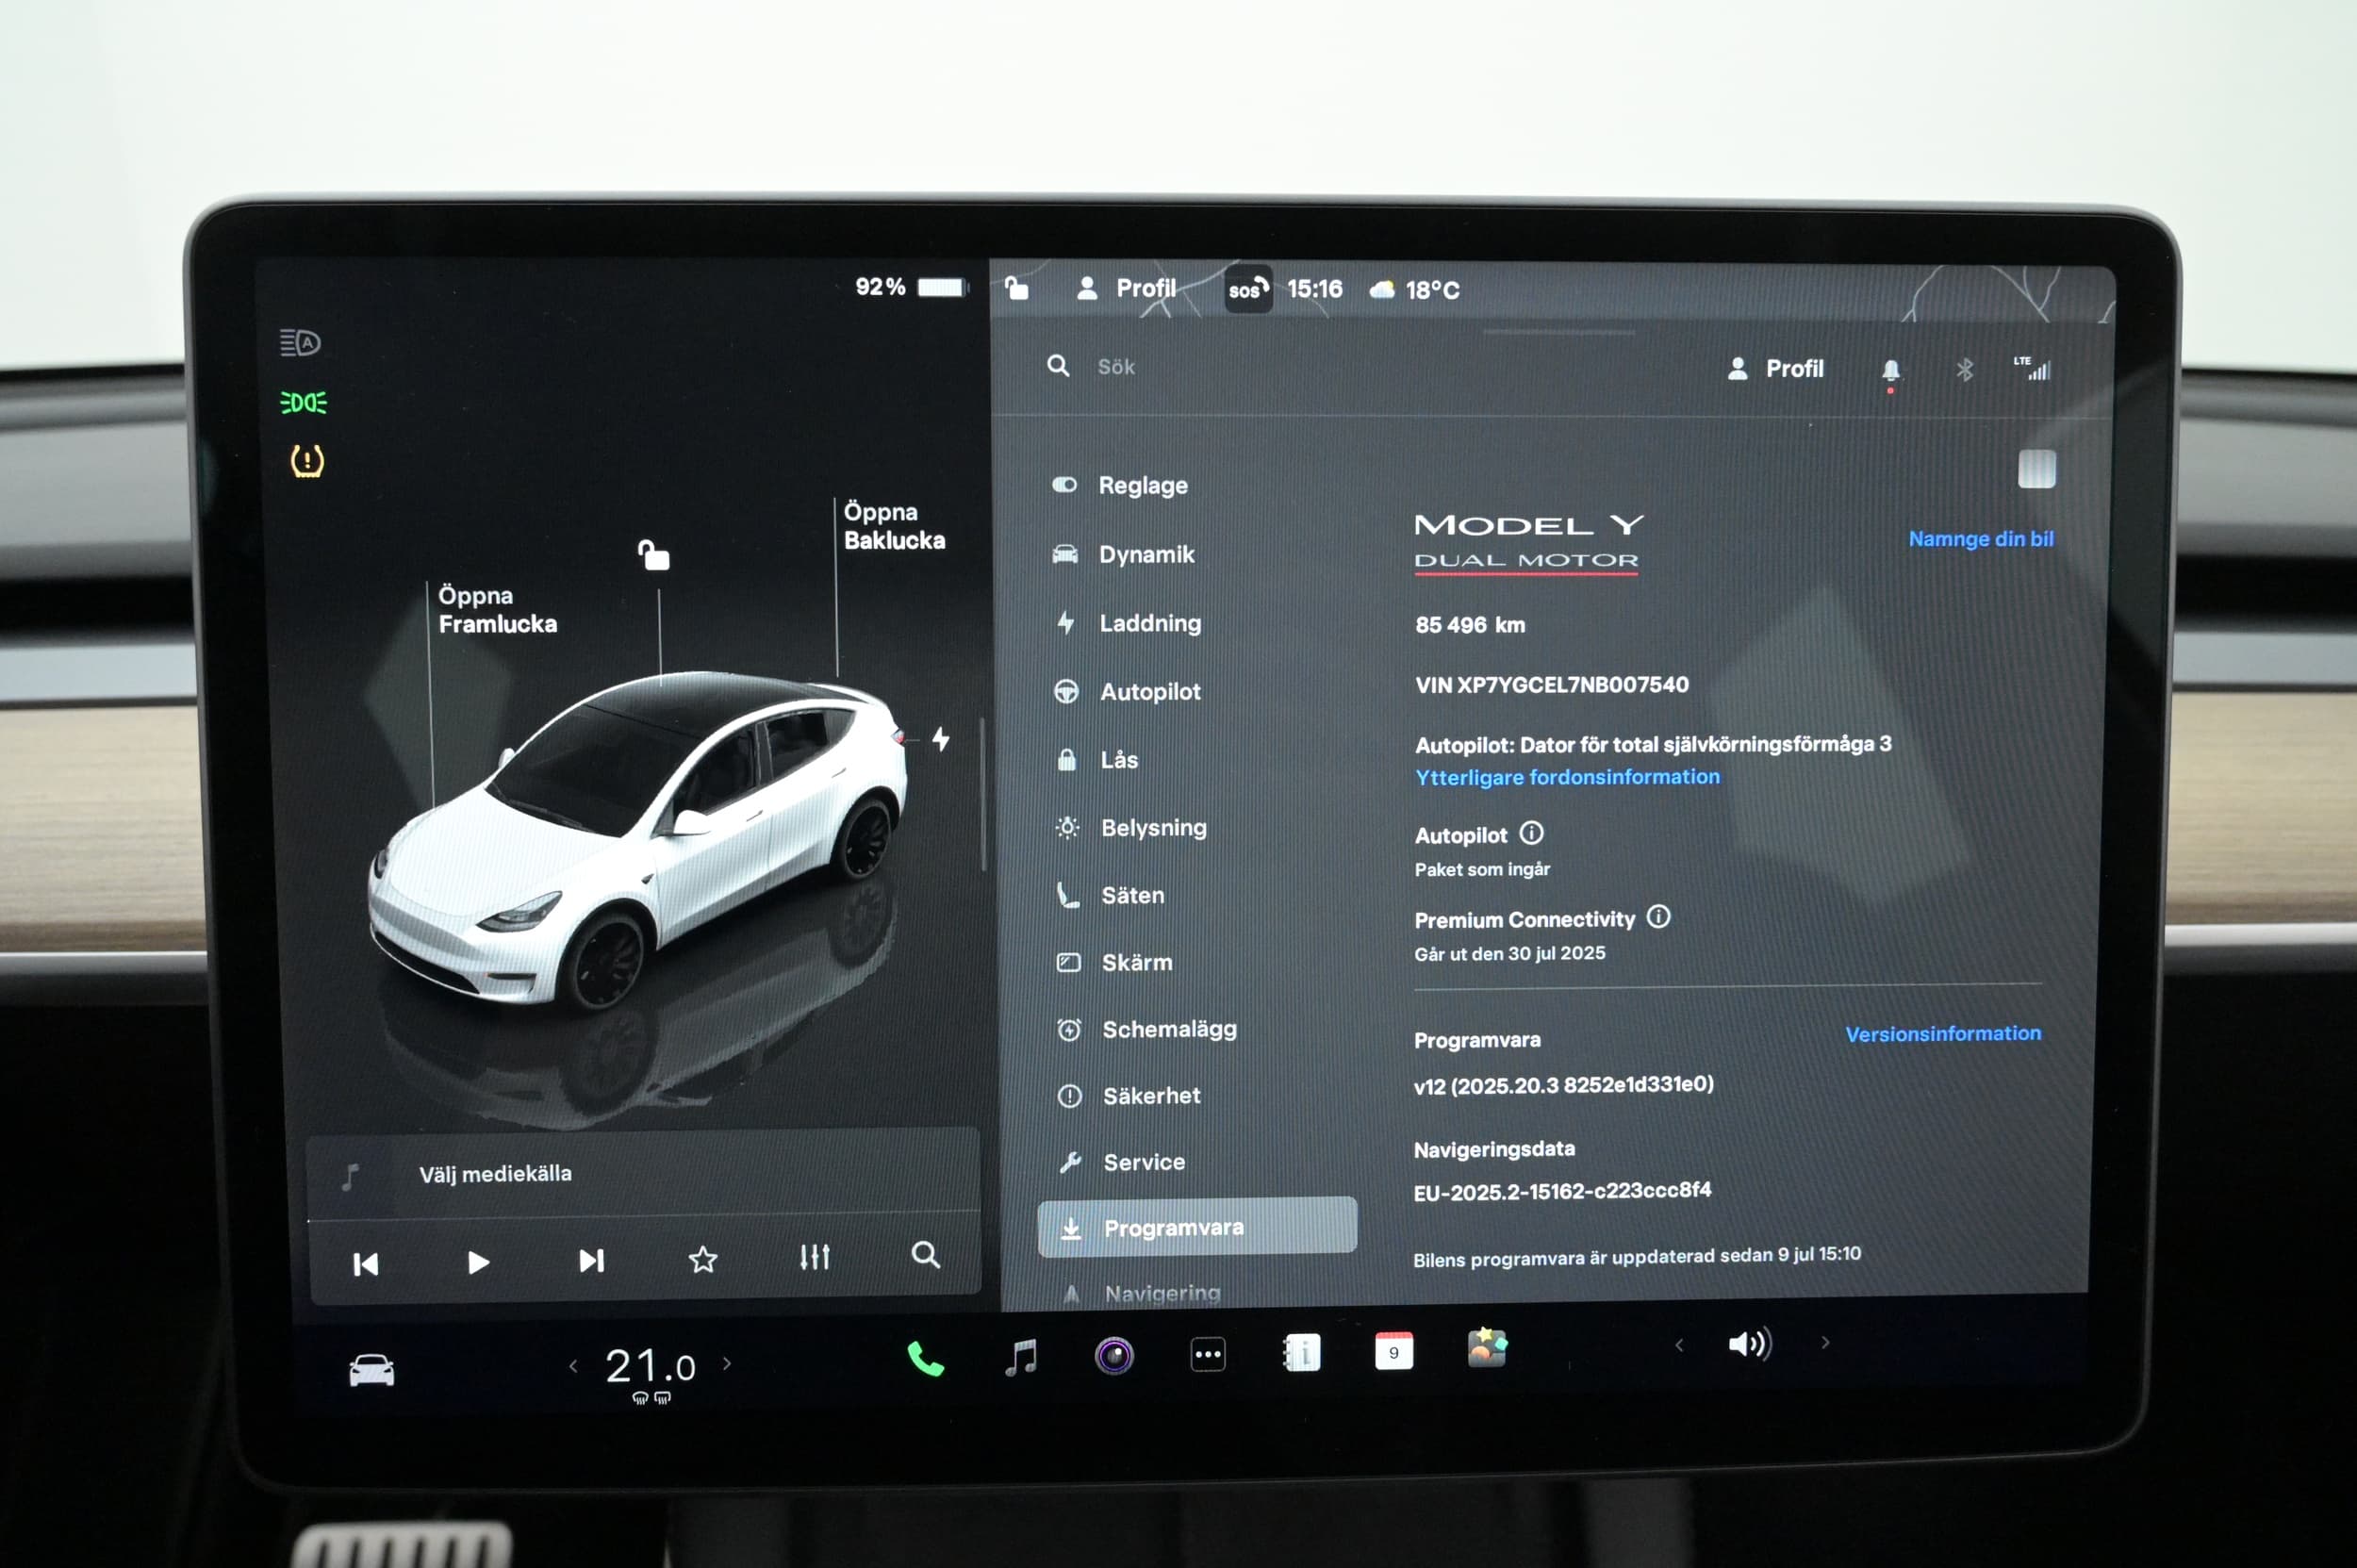Tap the 15:16 clock in status bar
2357x1568 pixels.
[1314, 289]
